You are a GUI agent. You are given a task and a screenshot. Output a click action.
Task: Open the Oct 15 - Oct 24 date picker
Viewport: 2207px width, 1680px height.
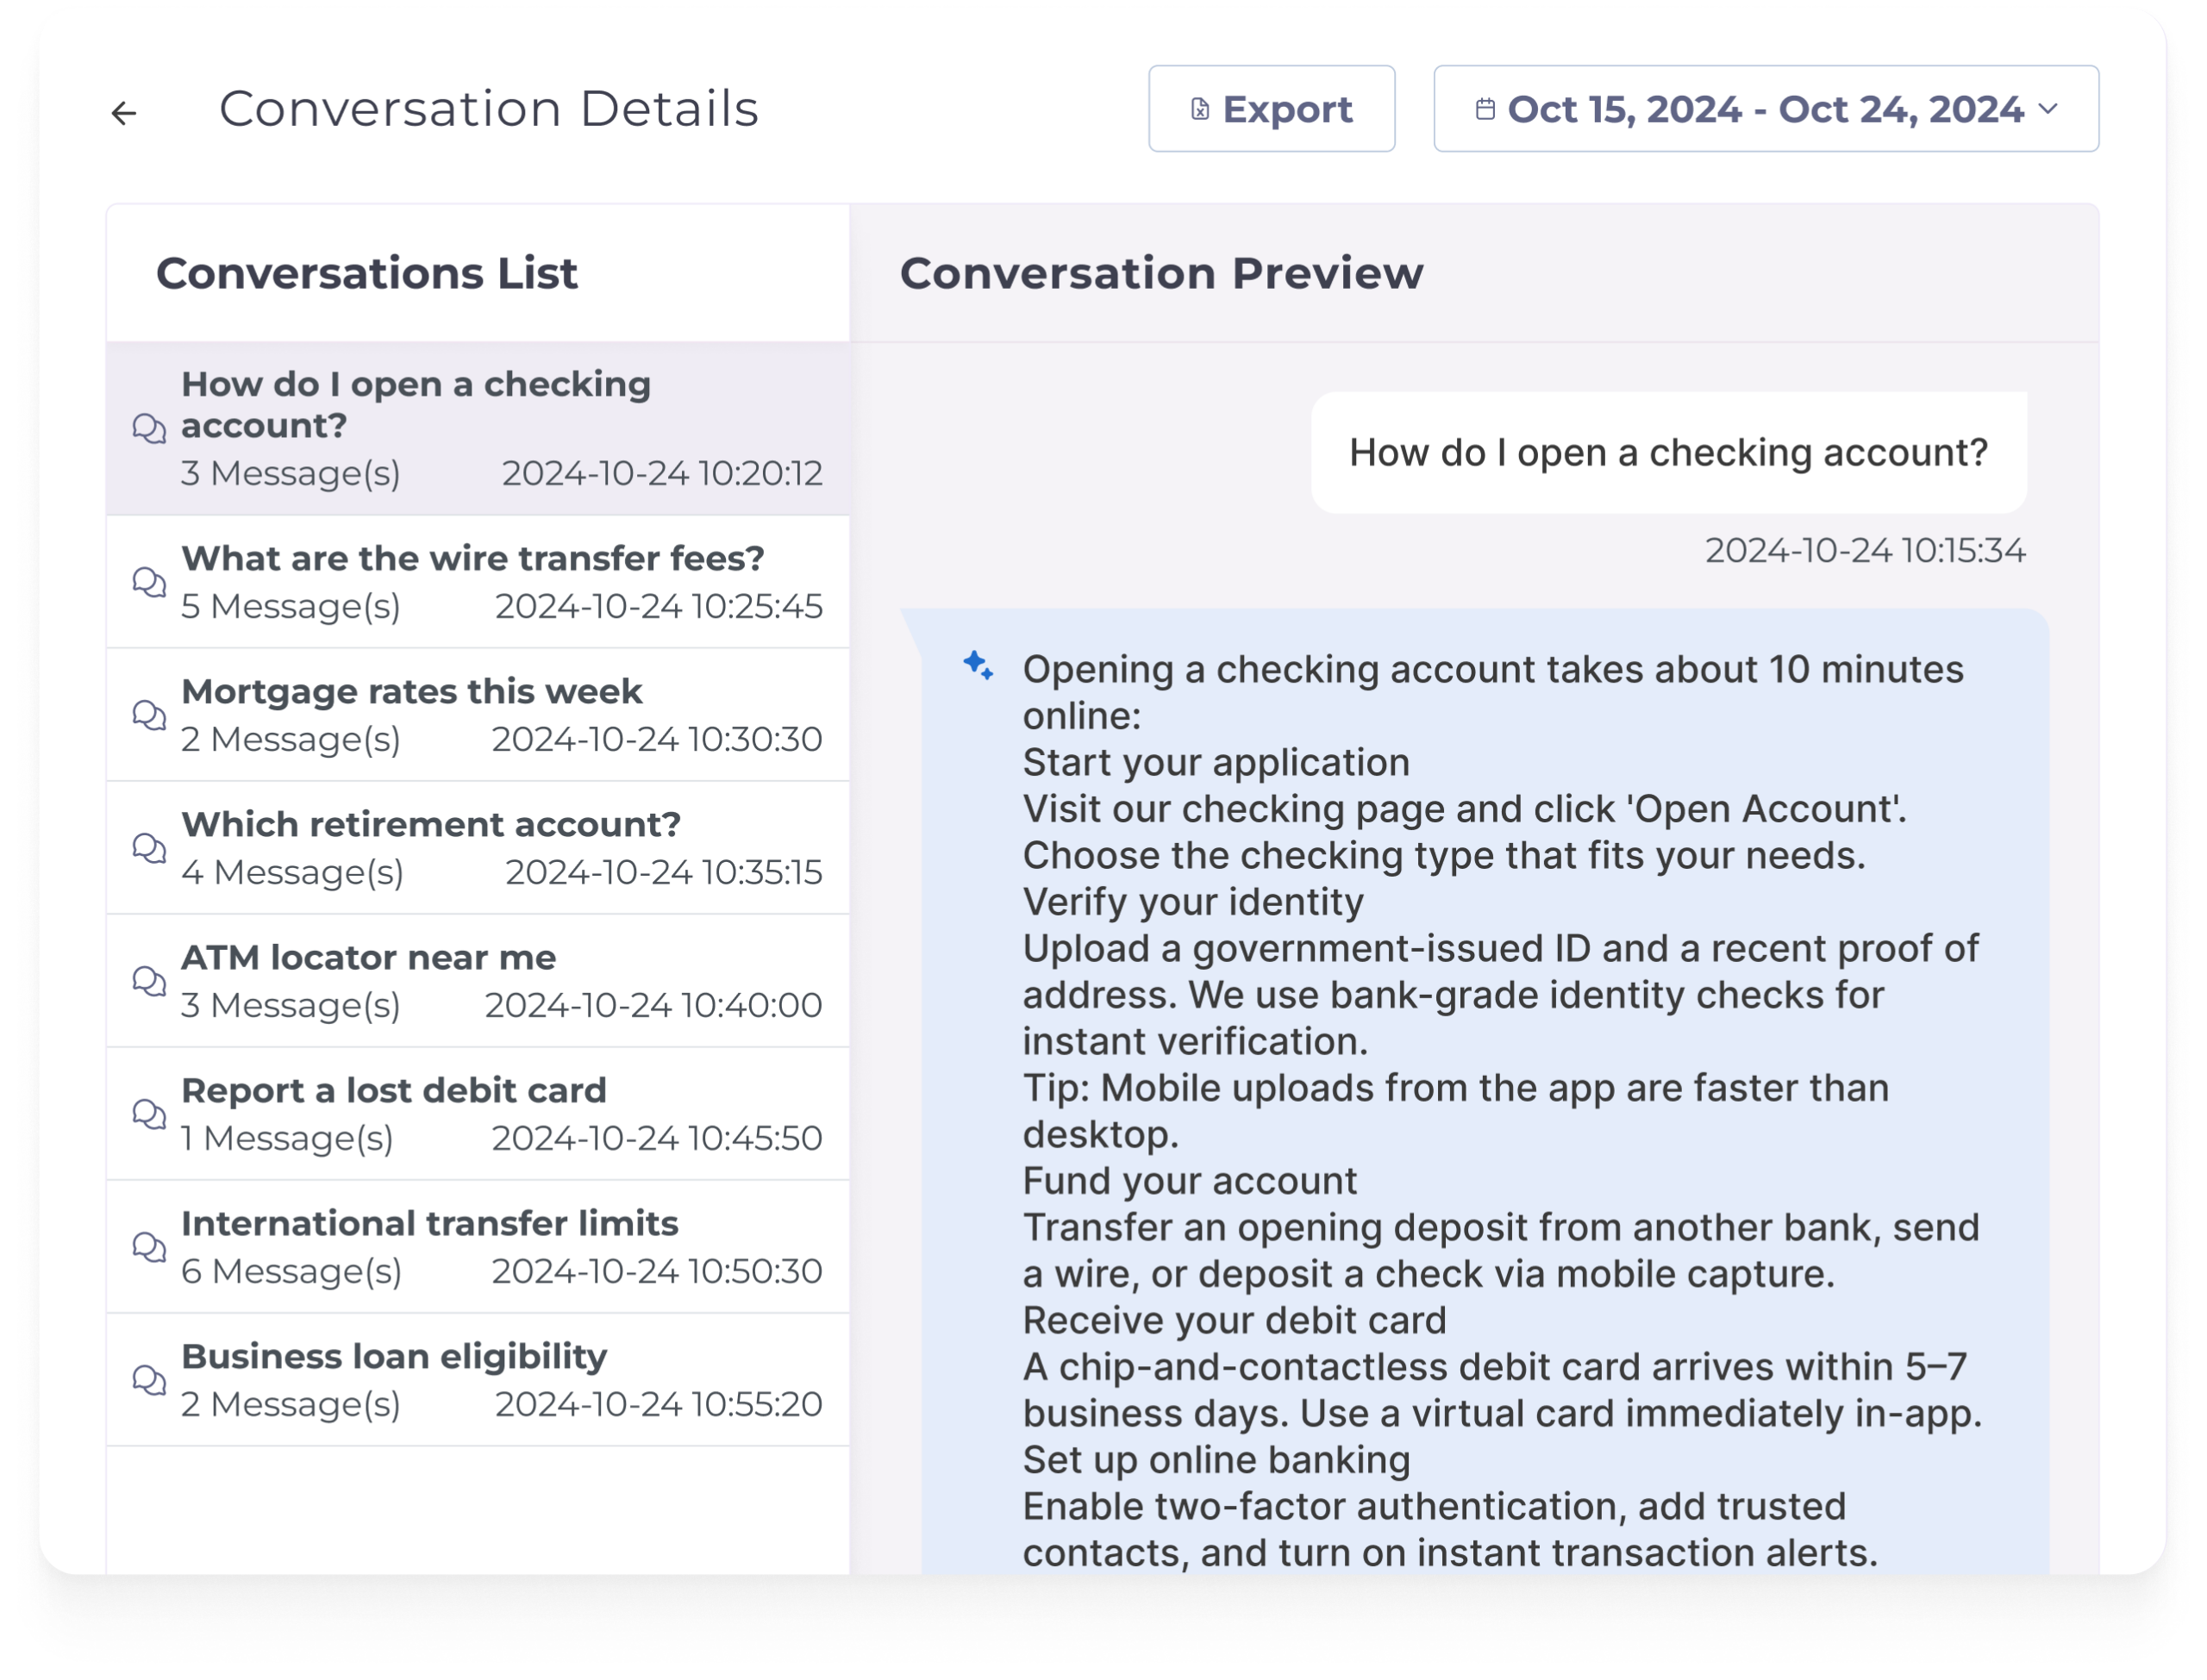(1764, 109)
